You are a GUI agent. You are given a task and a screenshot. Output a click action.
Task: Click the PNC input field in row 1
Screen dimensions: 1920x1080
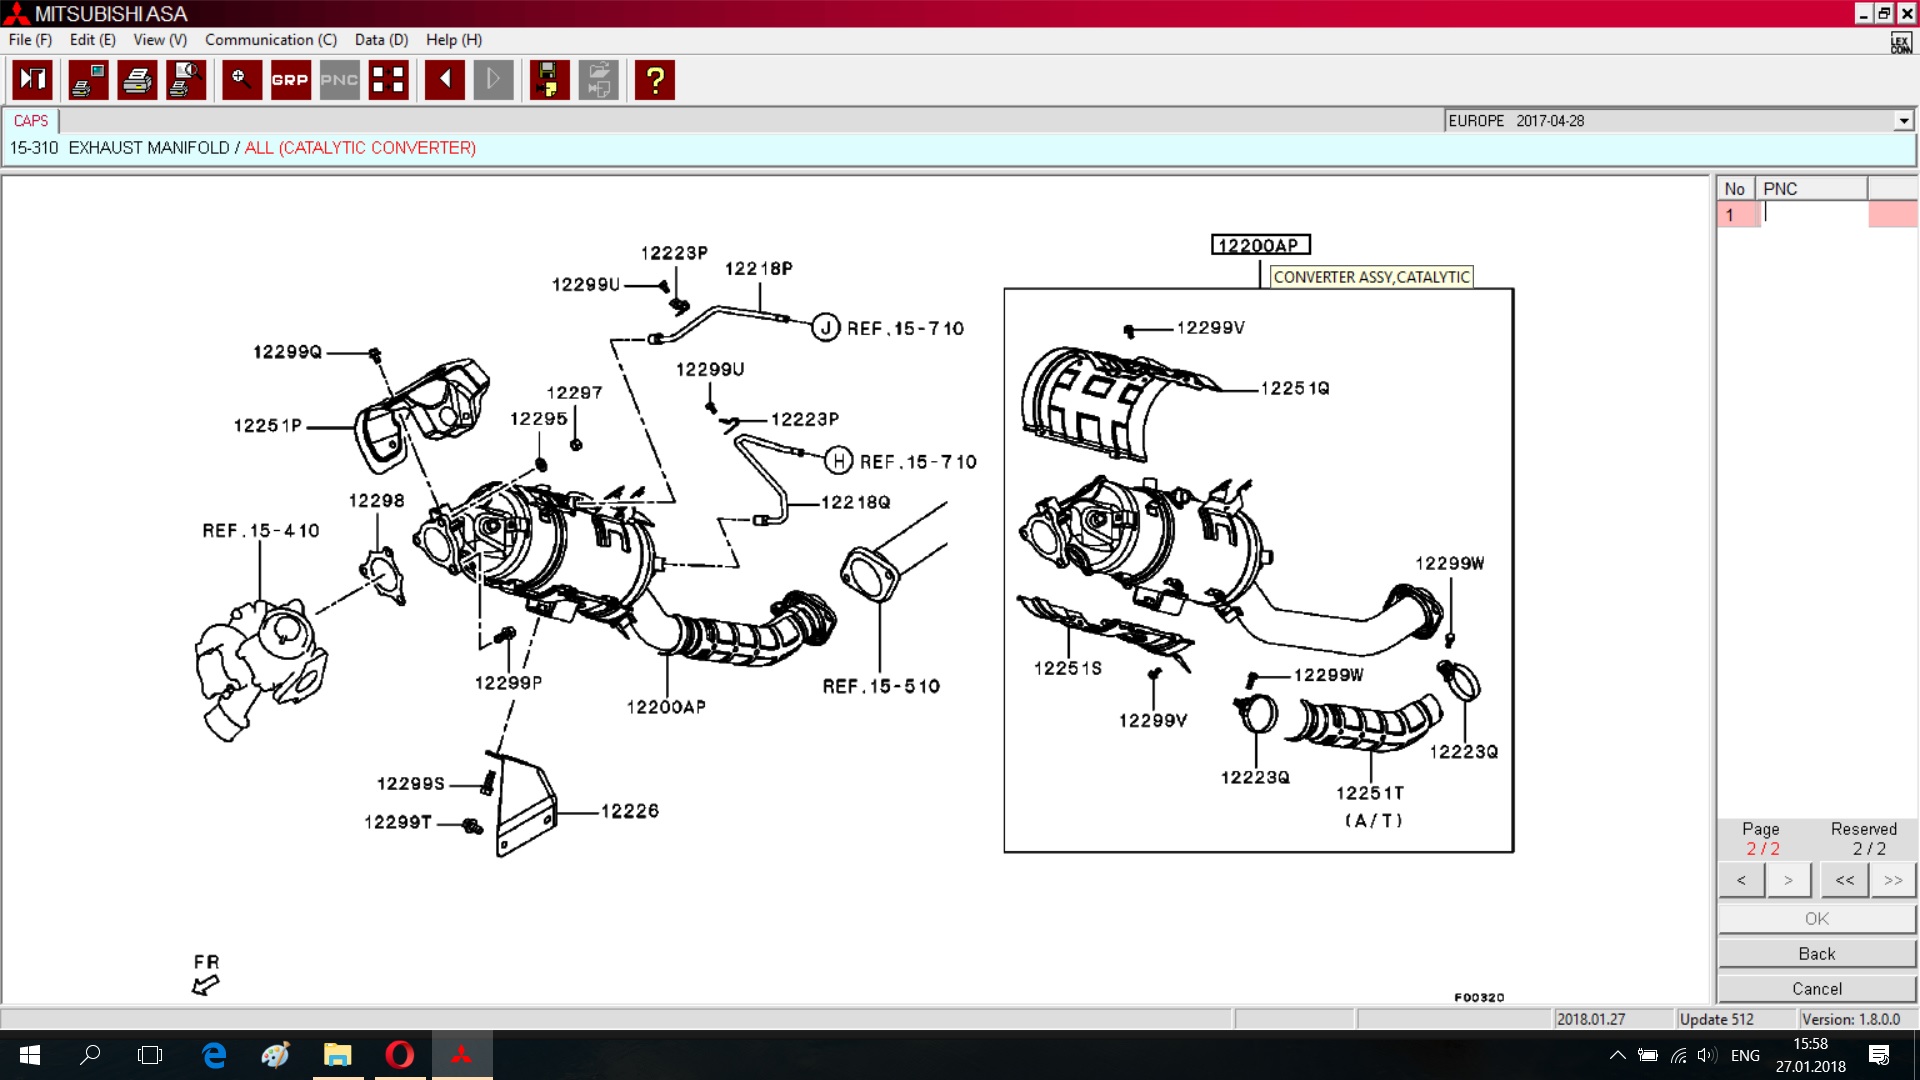click(x=1813, y=214)
